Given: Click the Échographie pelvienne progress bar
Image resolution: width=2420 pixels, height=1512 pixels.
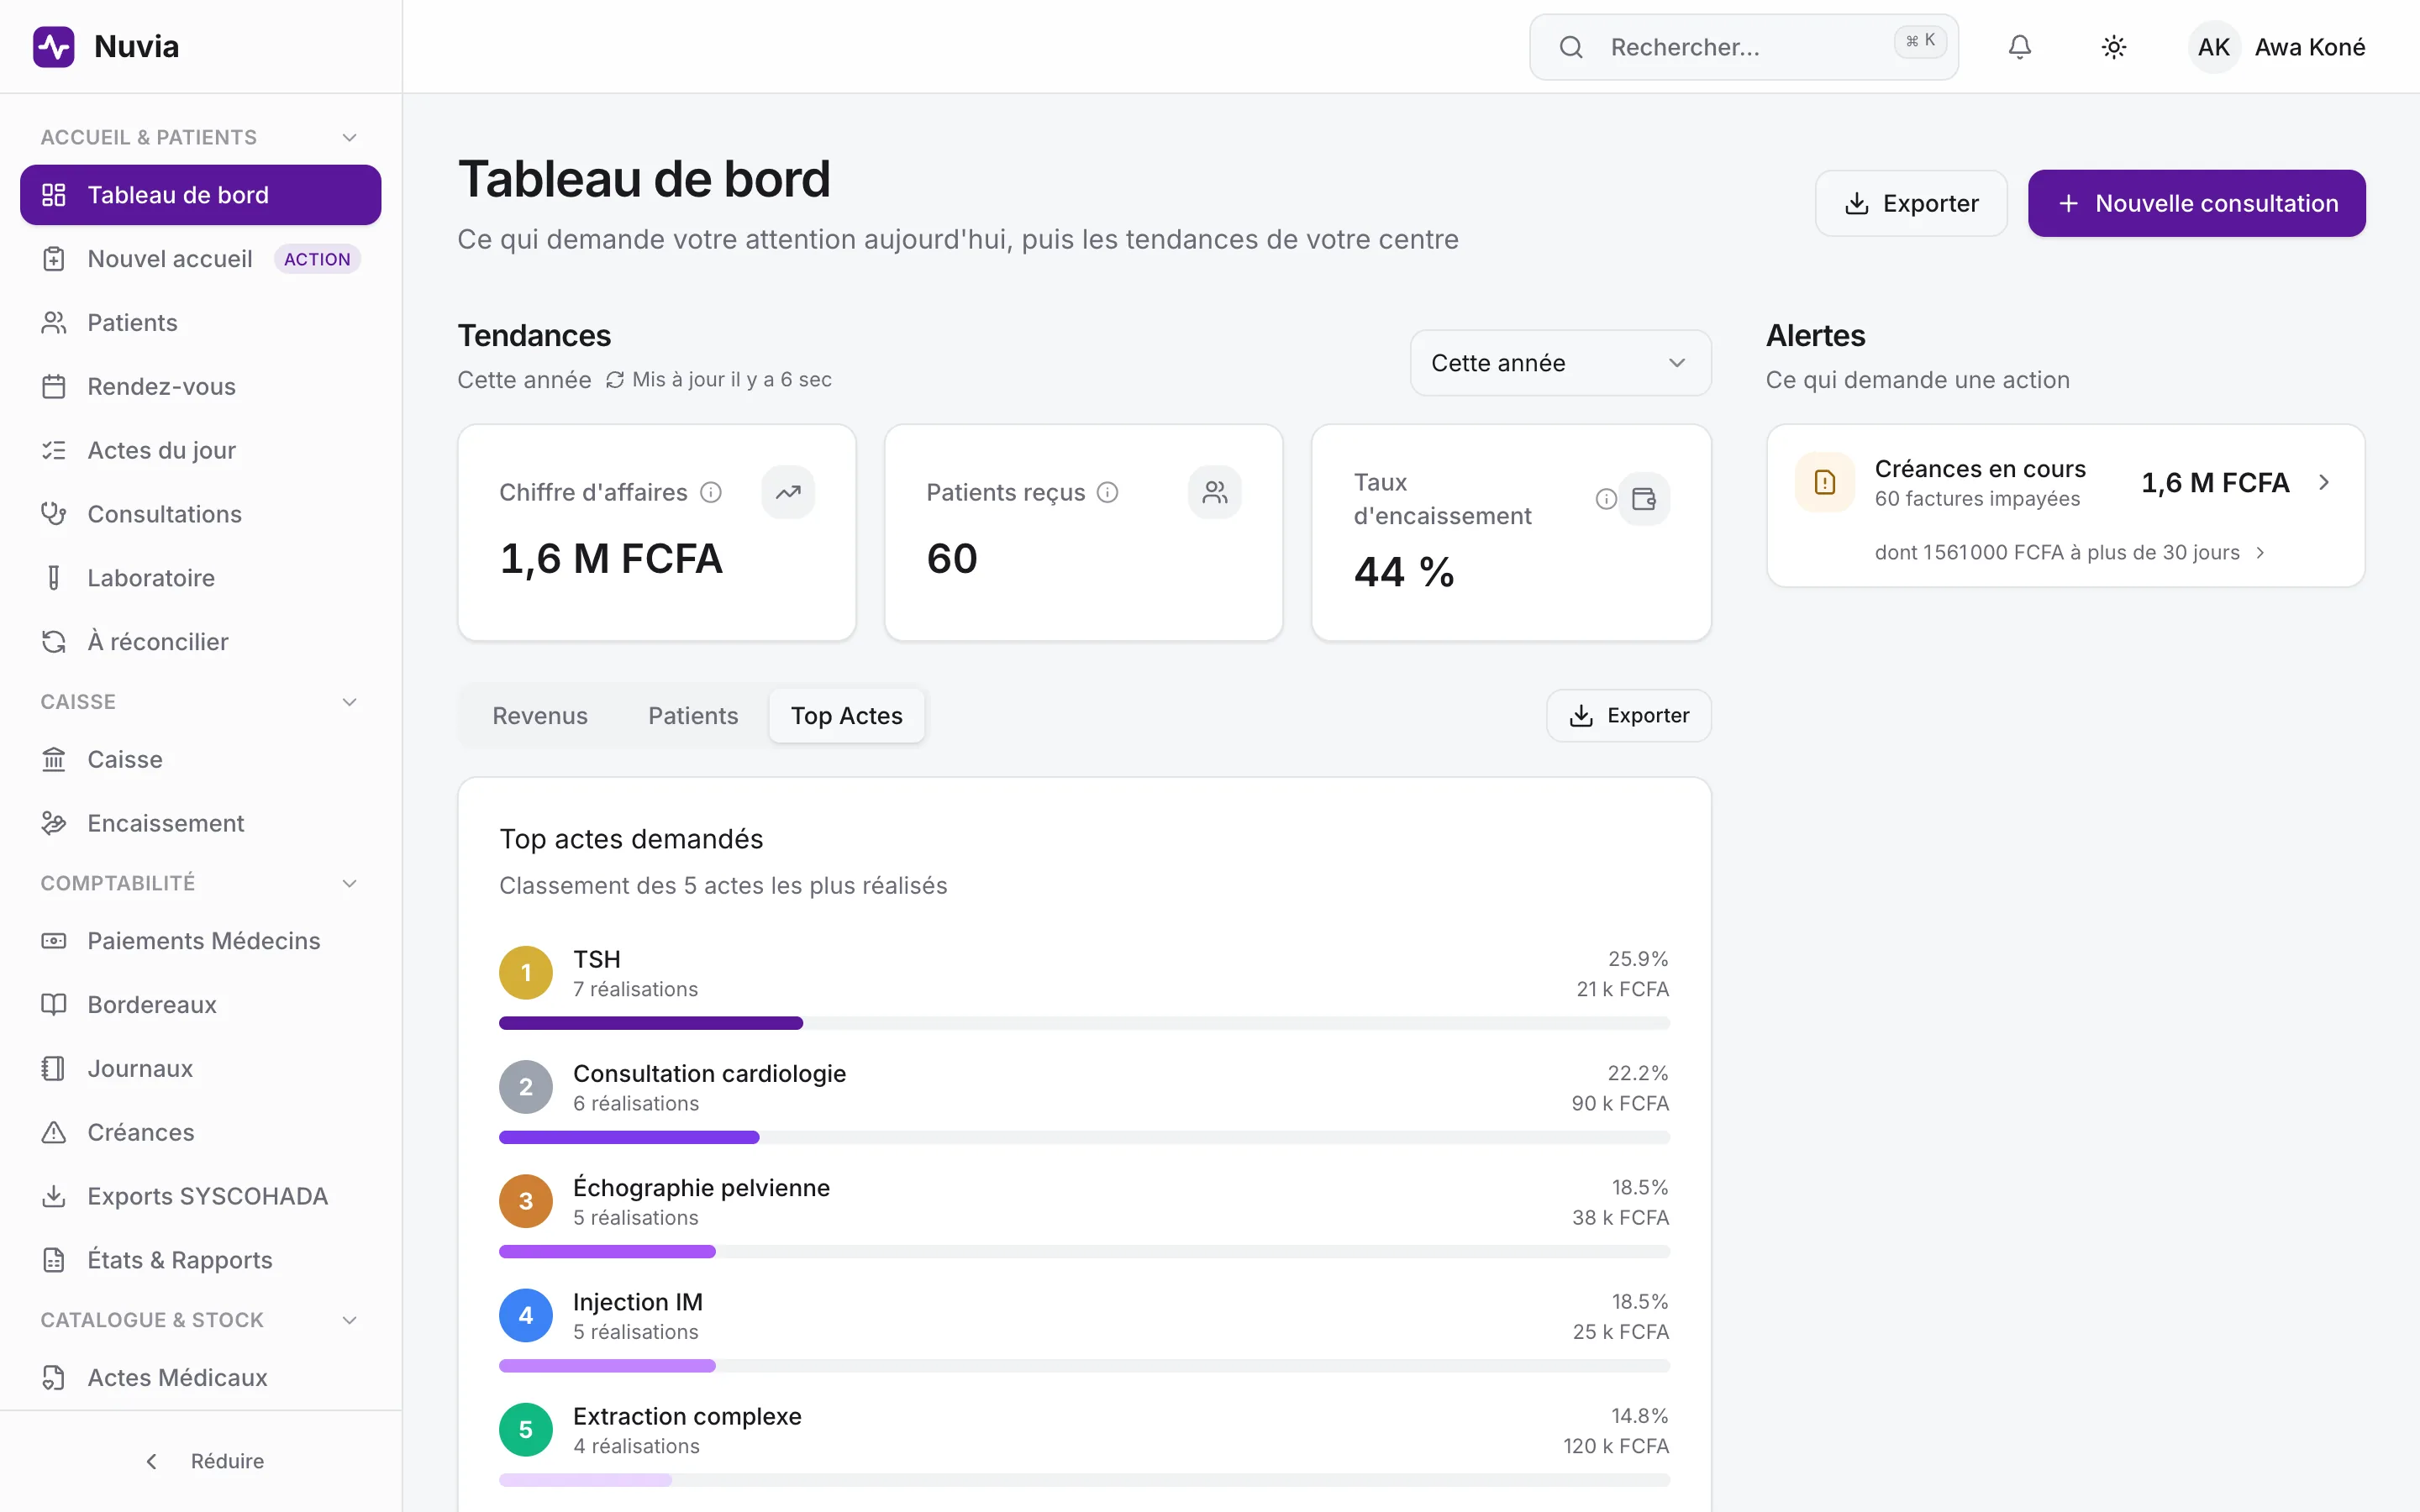Looking at the screenshot, I should 1084,1252.
